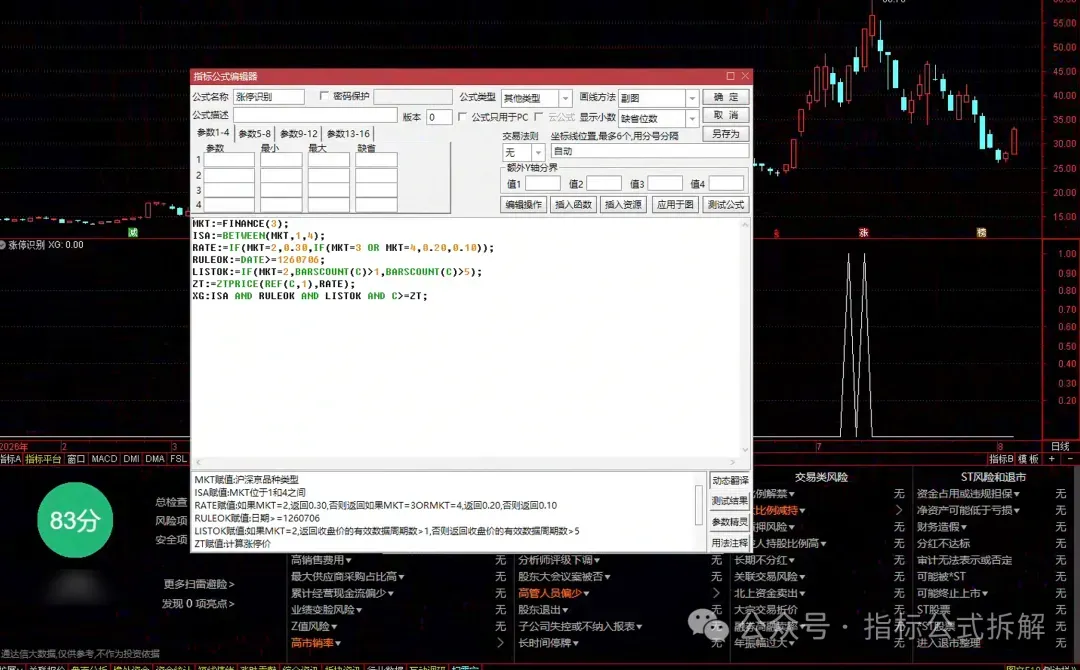Click the minus icon on indicator bar
Screen dimensions: 1080x670
pos(1070,459)
